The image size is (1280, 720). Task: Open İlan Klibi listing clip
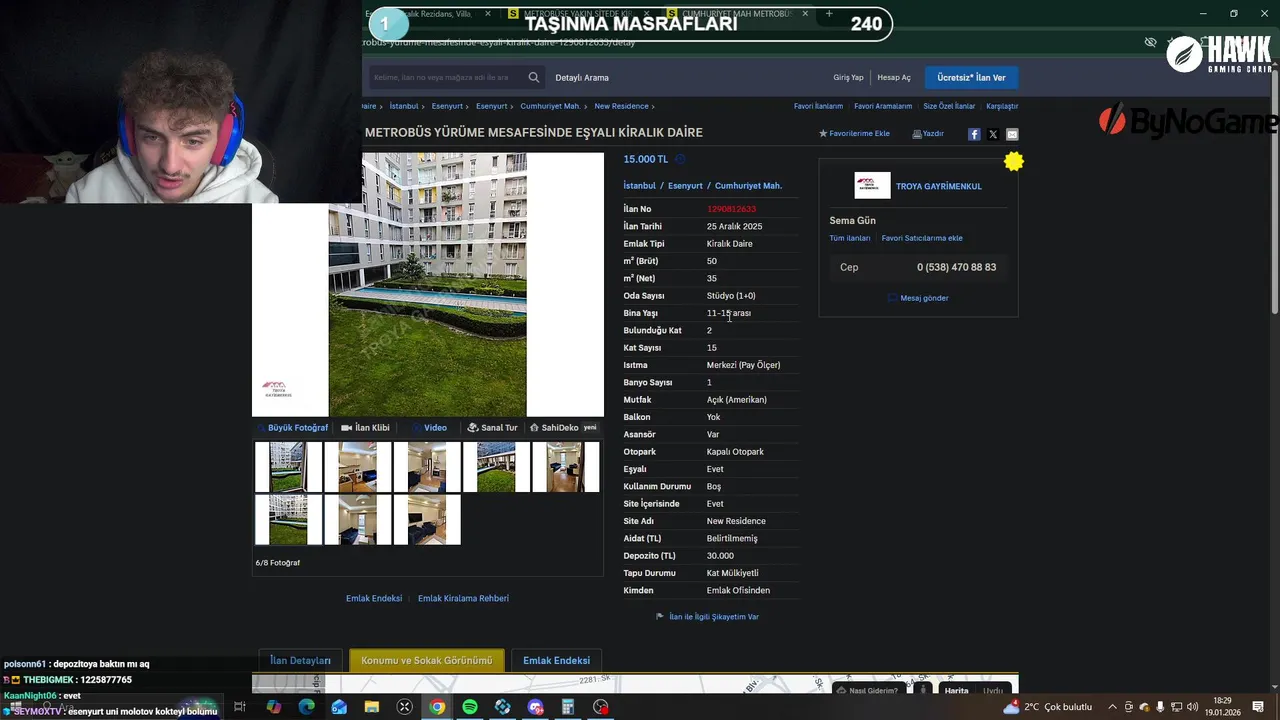[365, 428]
